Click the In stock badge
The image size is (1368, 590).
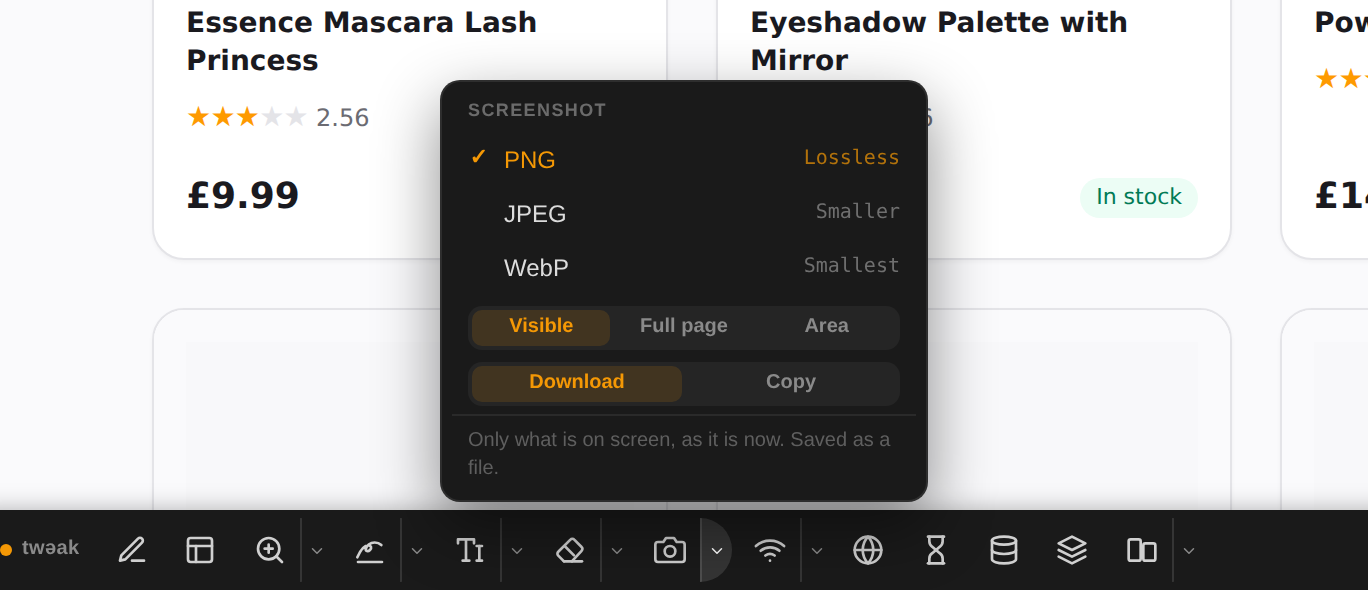click(x=1139, y=197)
